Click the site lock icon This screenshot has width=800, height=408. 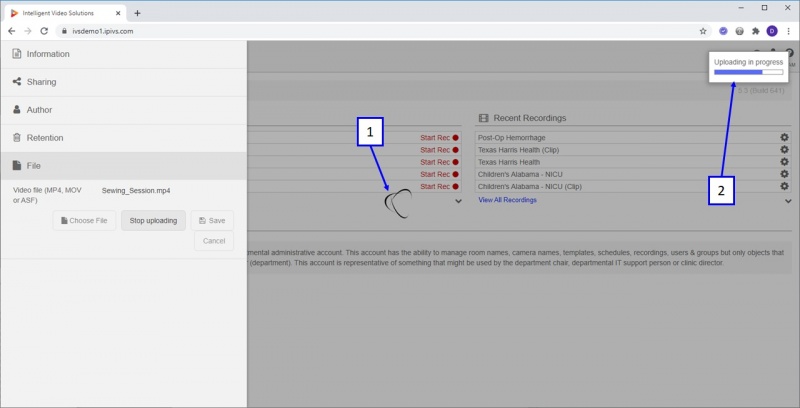[x=64, y=31]
